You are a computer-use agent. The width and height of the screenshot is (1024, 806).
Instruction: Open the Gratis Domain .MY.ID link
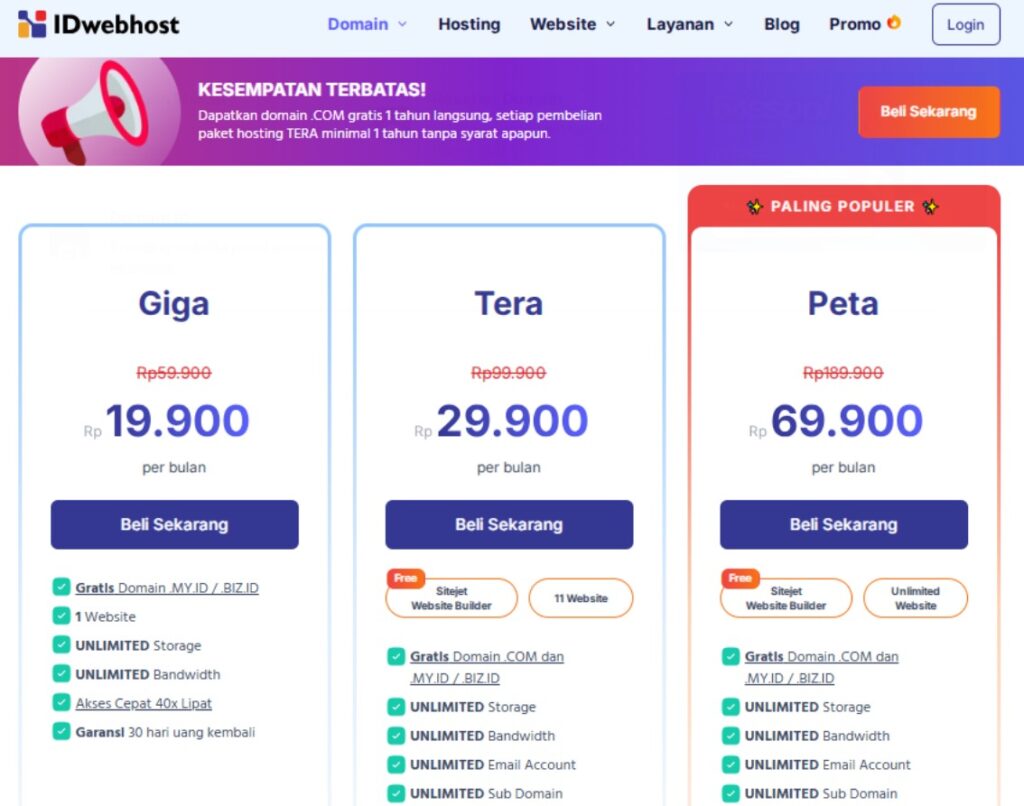pyautogui.click(x=163, y=587)
